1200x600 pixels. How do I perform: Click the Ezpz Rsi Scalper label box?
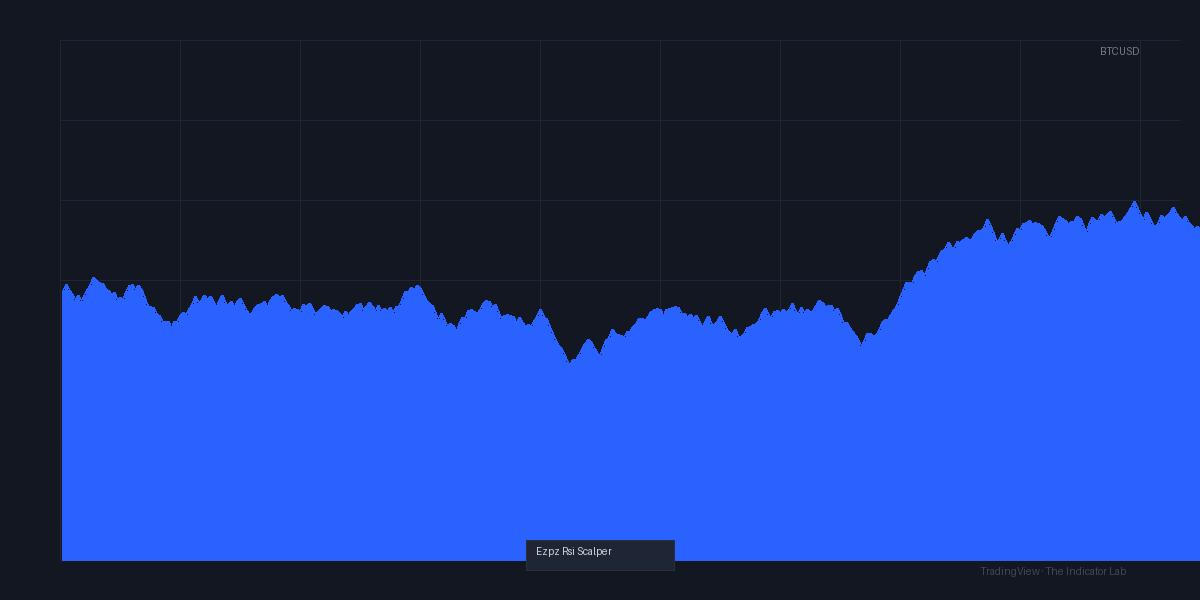[600, 555]
